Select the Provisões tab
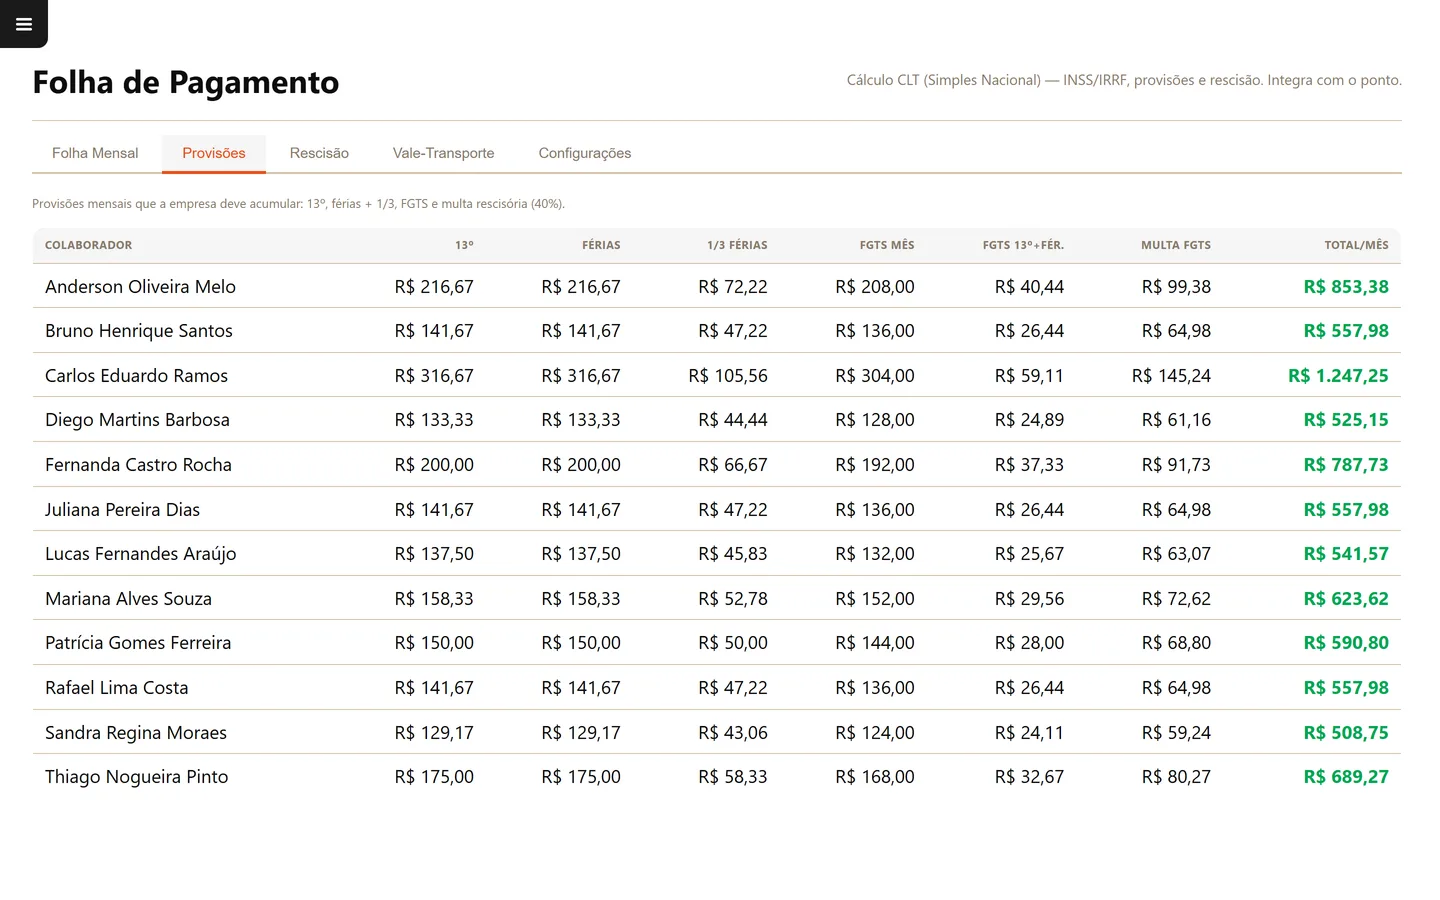 pyautogui.click(x=214, y=153)
